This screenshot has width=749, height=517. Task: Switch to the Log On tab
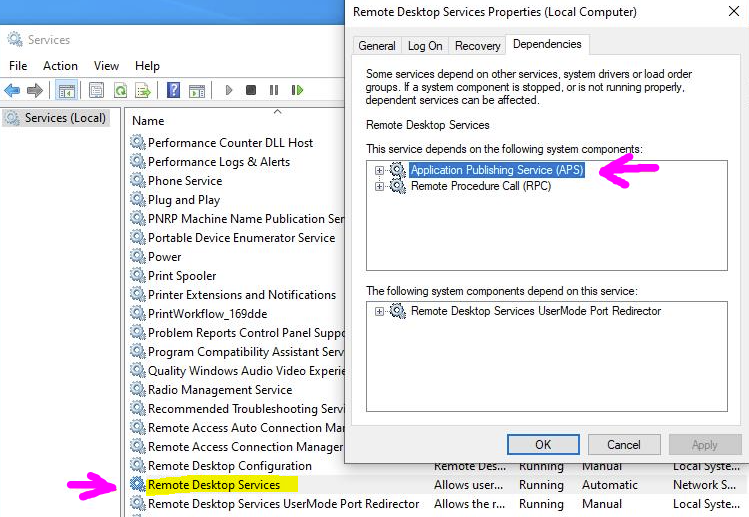tap(425, 46)
